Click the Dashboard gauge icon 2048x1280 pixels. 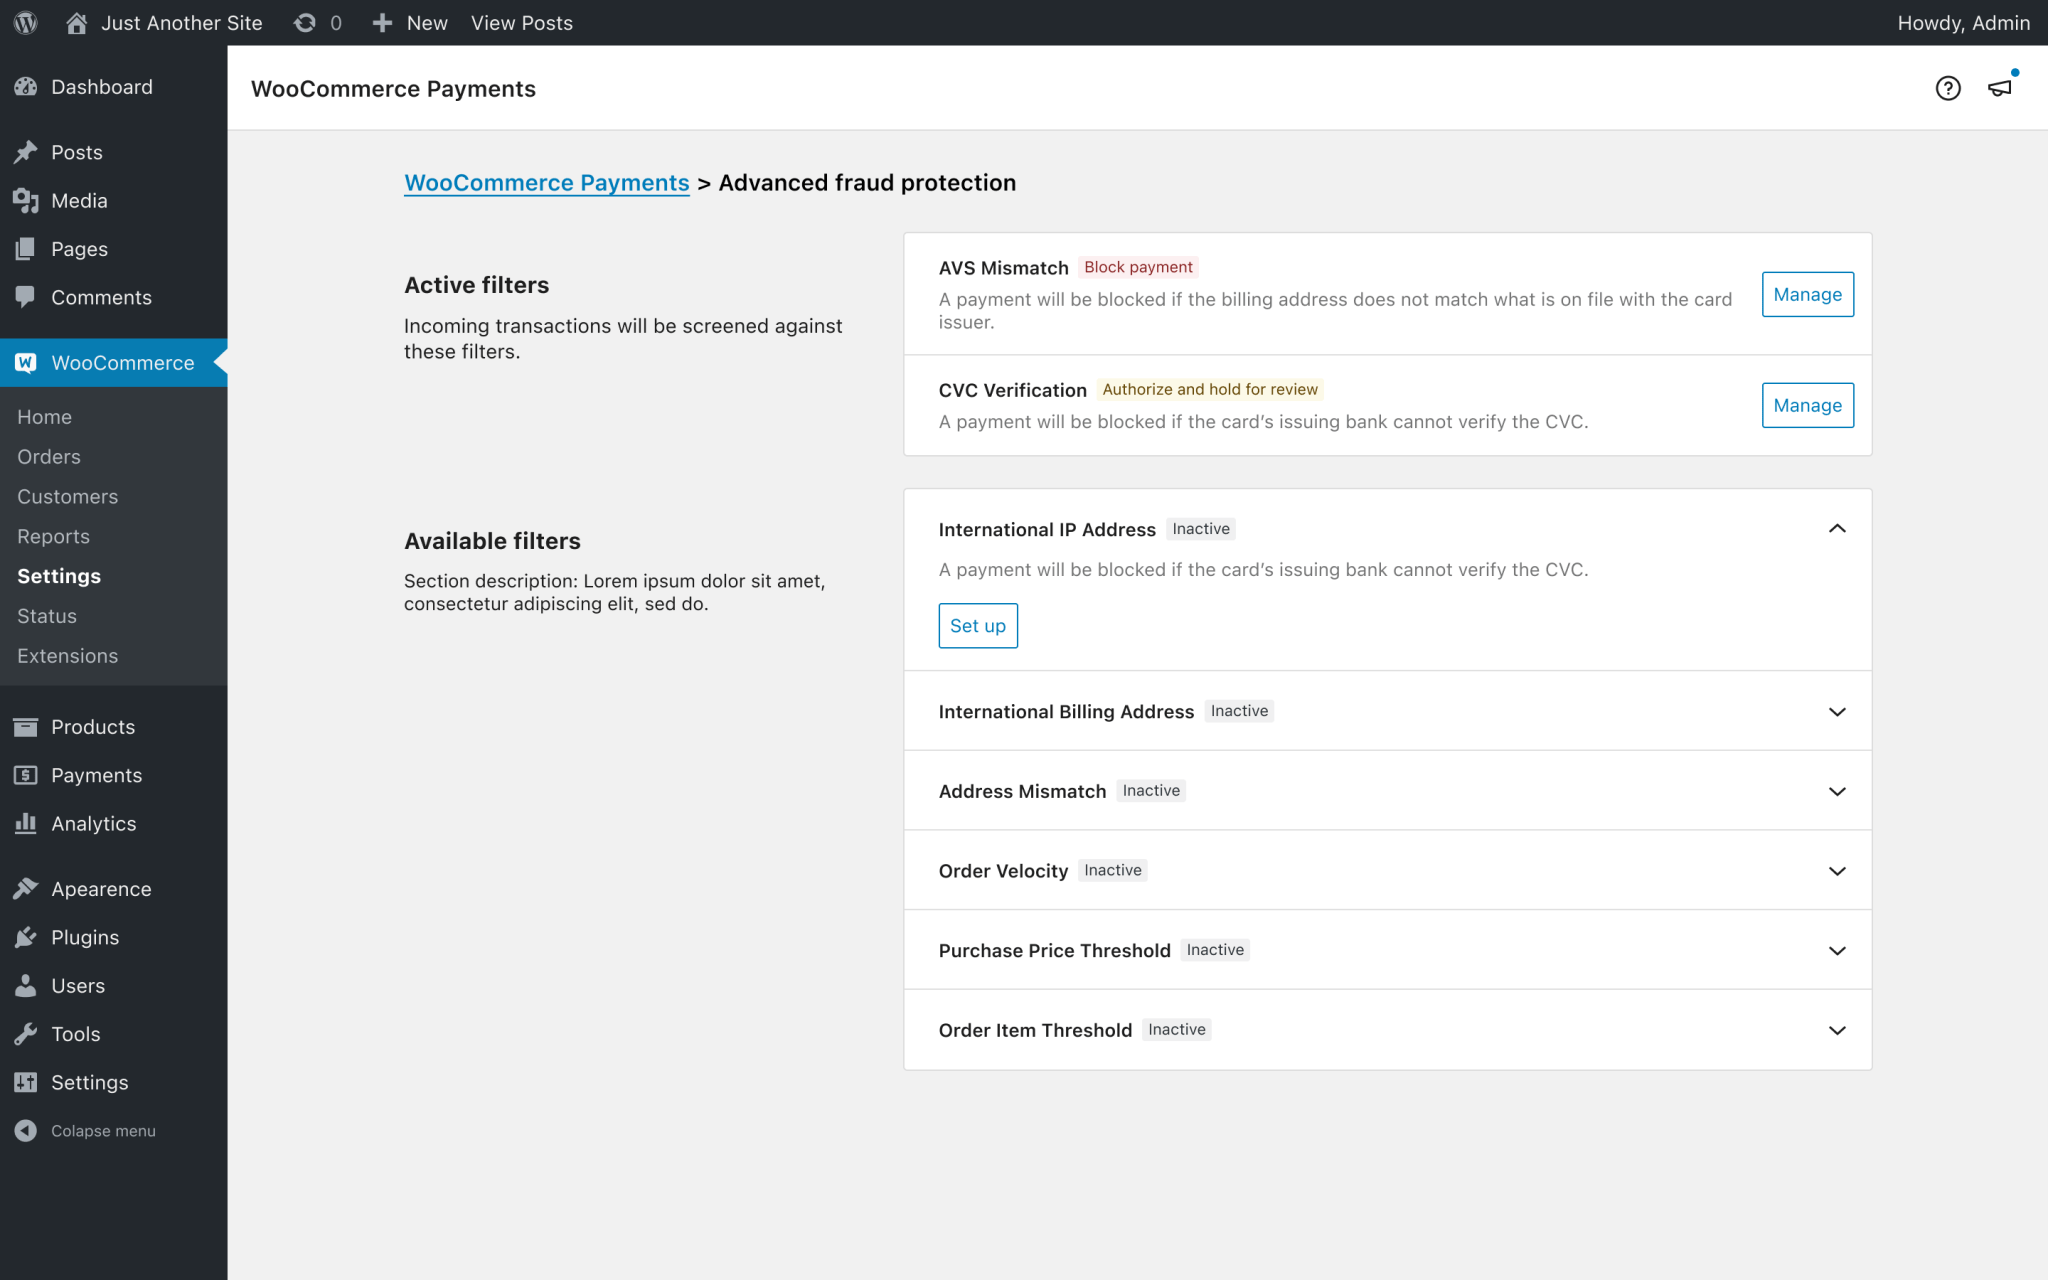(x=26, y=87)
